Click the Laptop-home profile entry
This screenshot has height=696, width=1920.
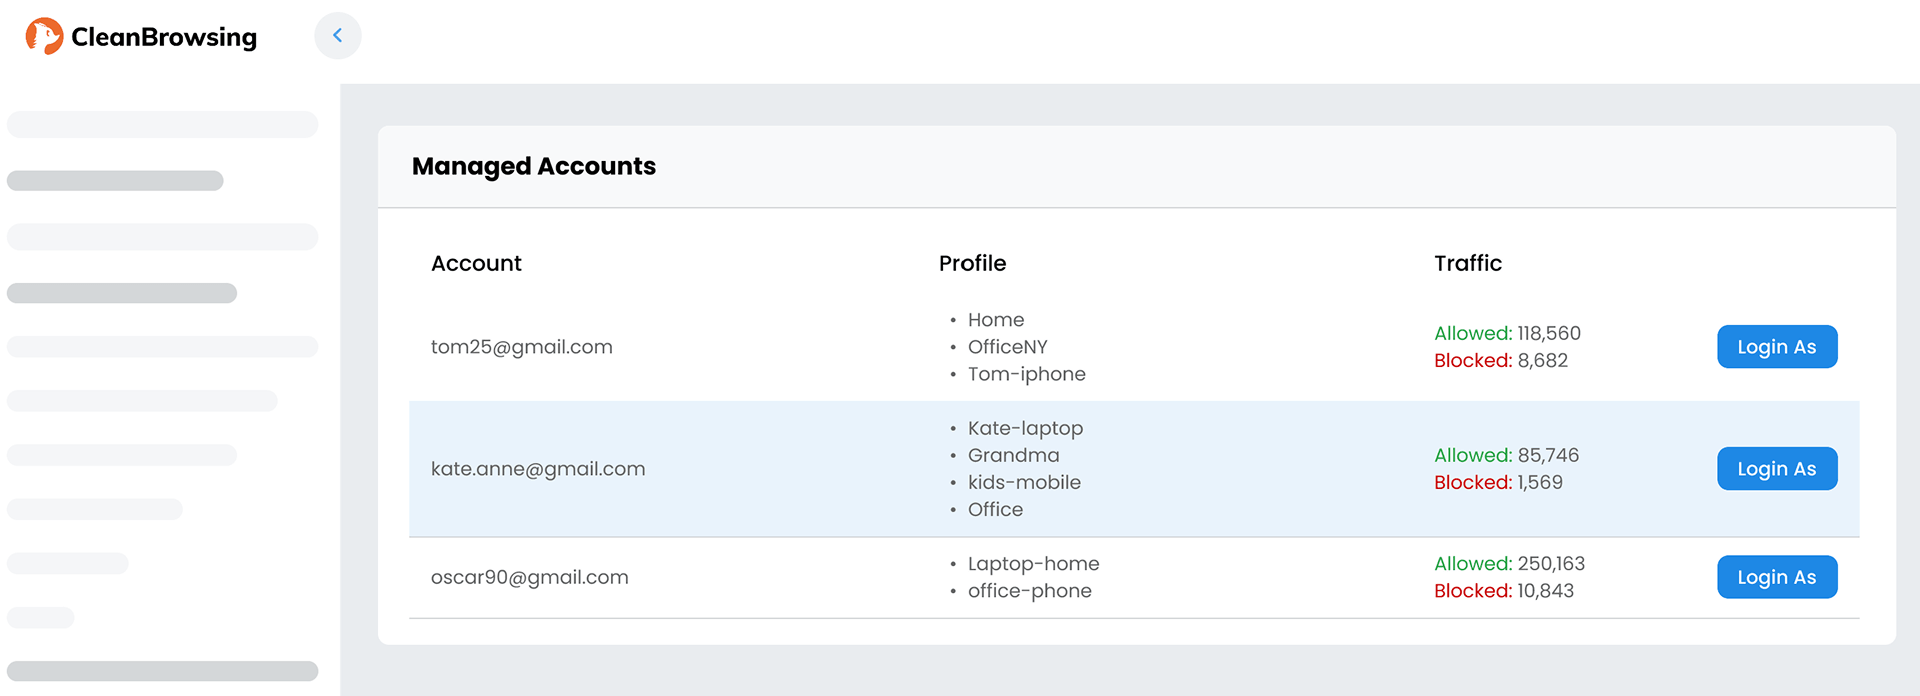tap(1033, 564)
